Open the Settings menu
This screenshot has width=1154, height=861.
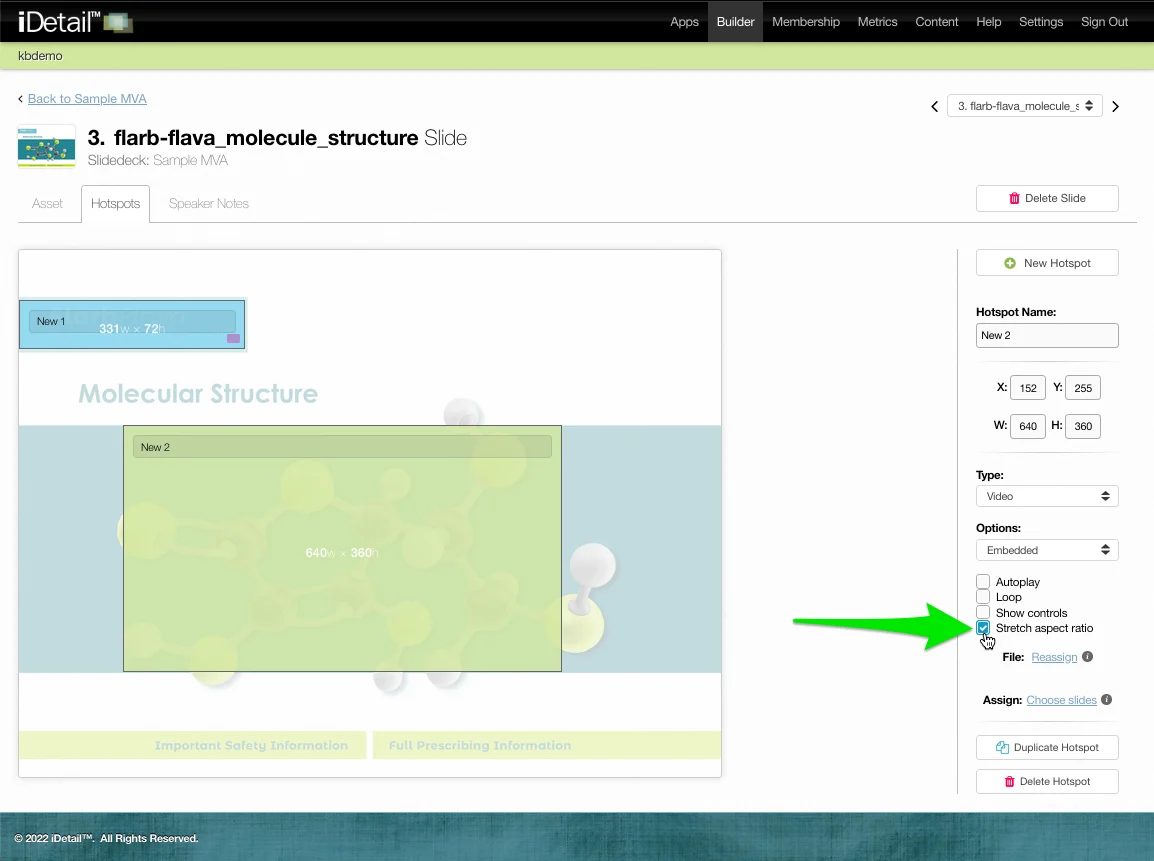(1041, 21)
